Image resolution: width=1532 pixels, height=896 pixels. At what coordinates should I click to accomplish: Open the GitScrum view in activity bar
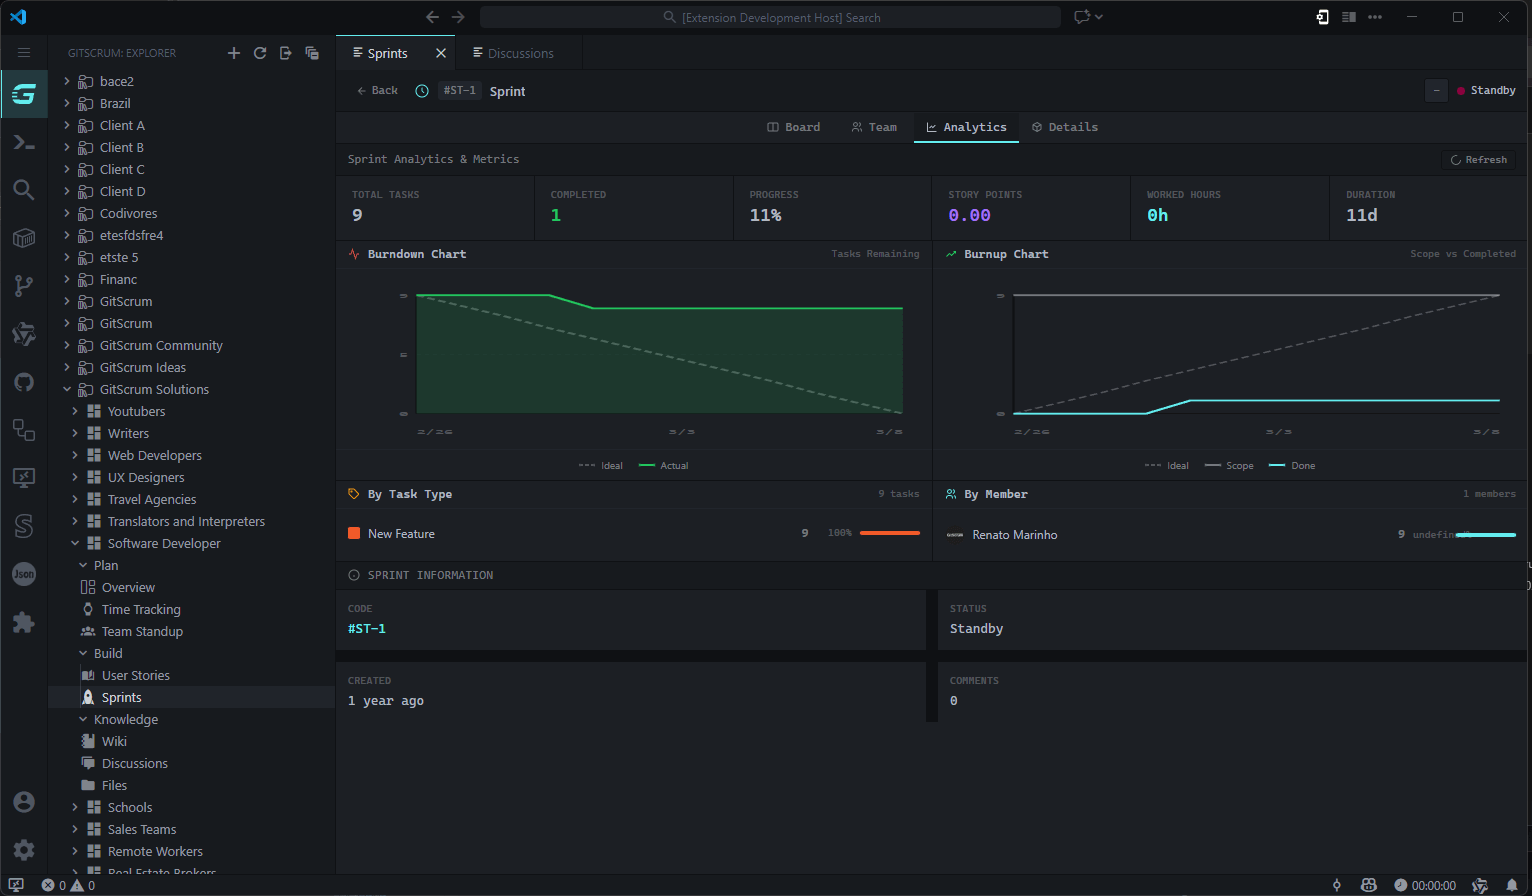click(24, 94)
